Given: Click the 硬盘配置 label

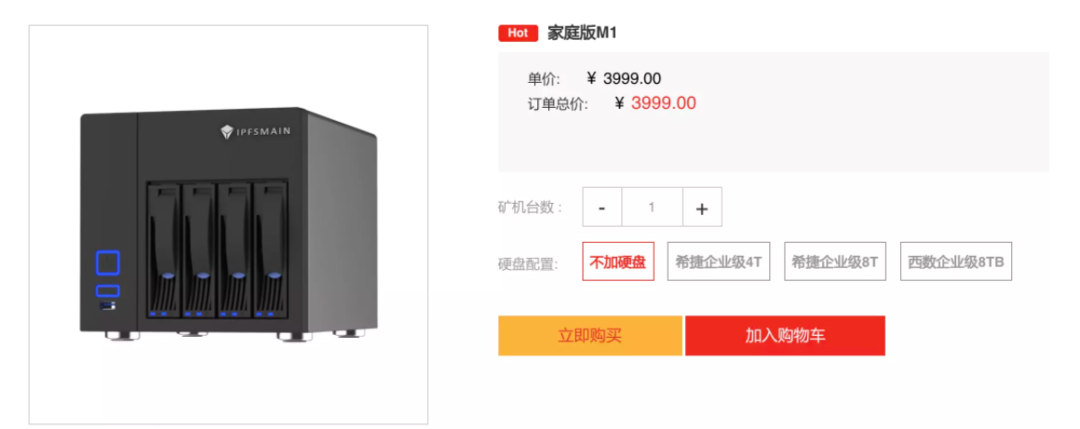Looking at the screenshot, I should (x=528, y=262).
